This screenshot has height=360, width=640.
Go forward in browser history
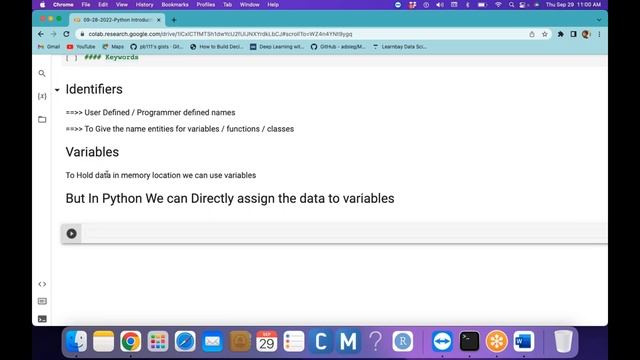click(53, 34)
